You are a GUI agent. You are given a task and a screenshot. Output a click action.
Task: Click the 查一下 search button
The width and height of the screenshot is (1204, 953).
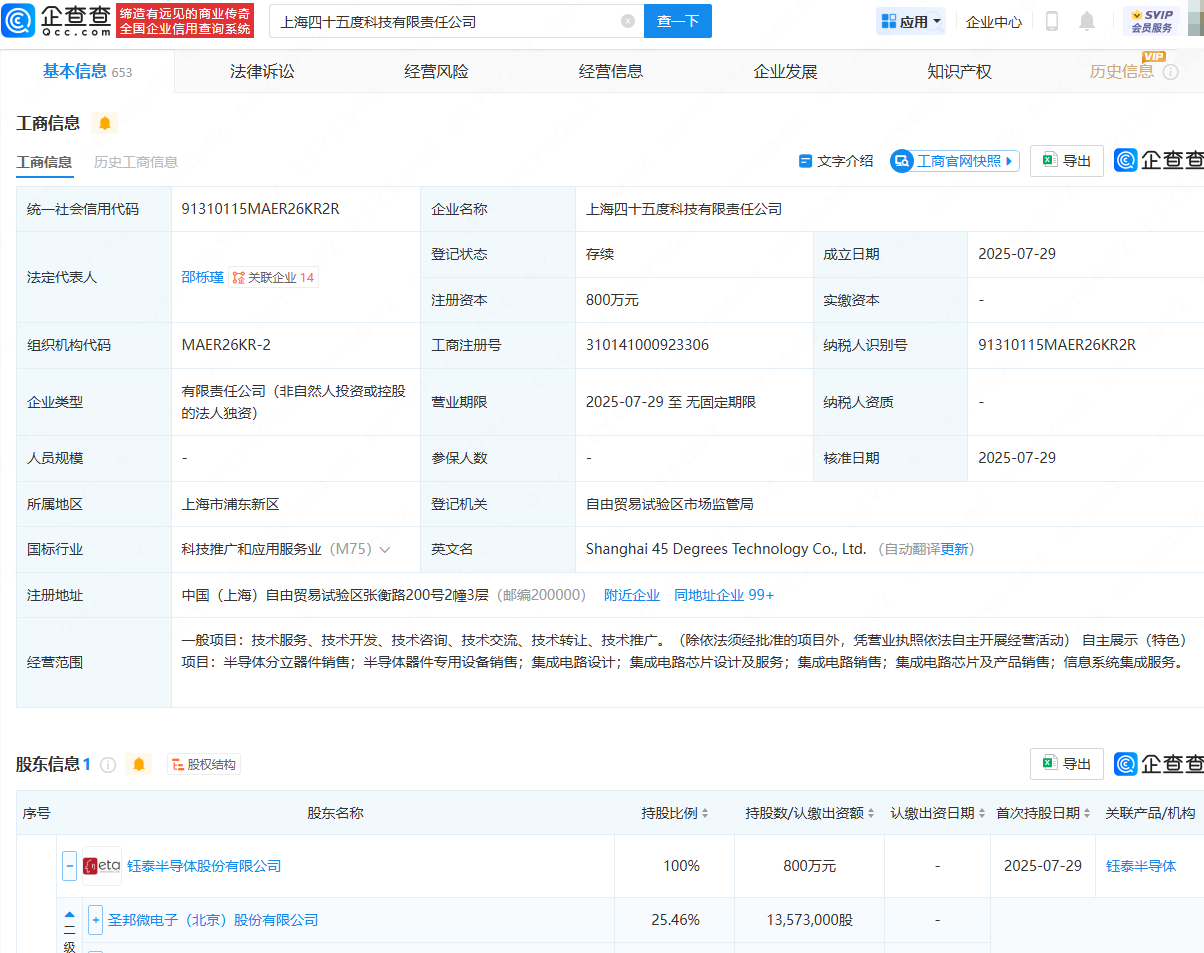click(678, 21)
